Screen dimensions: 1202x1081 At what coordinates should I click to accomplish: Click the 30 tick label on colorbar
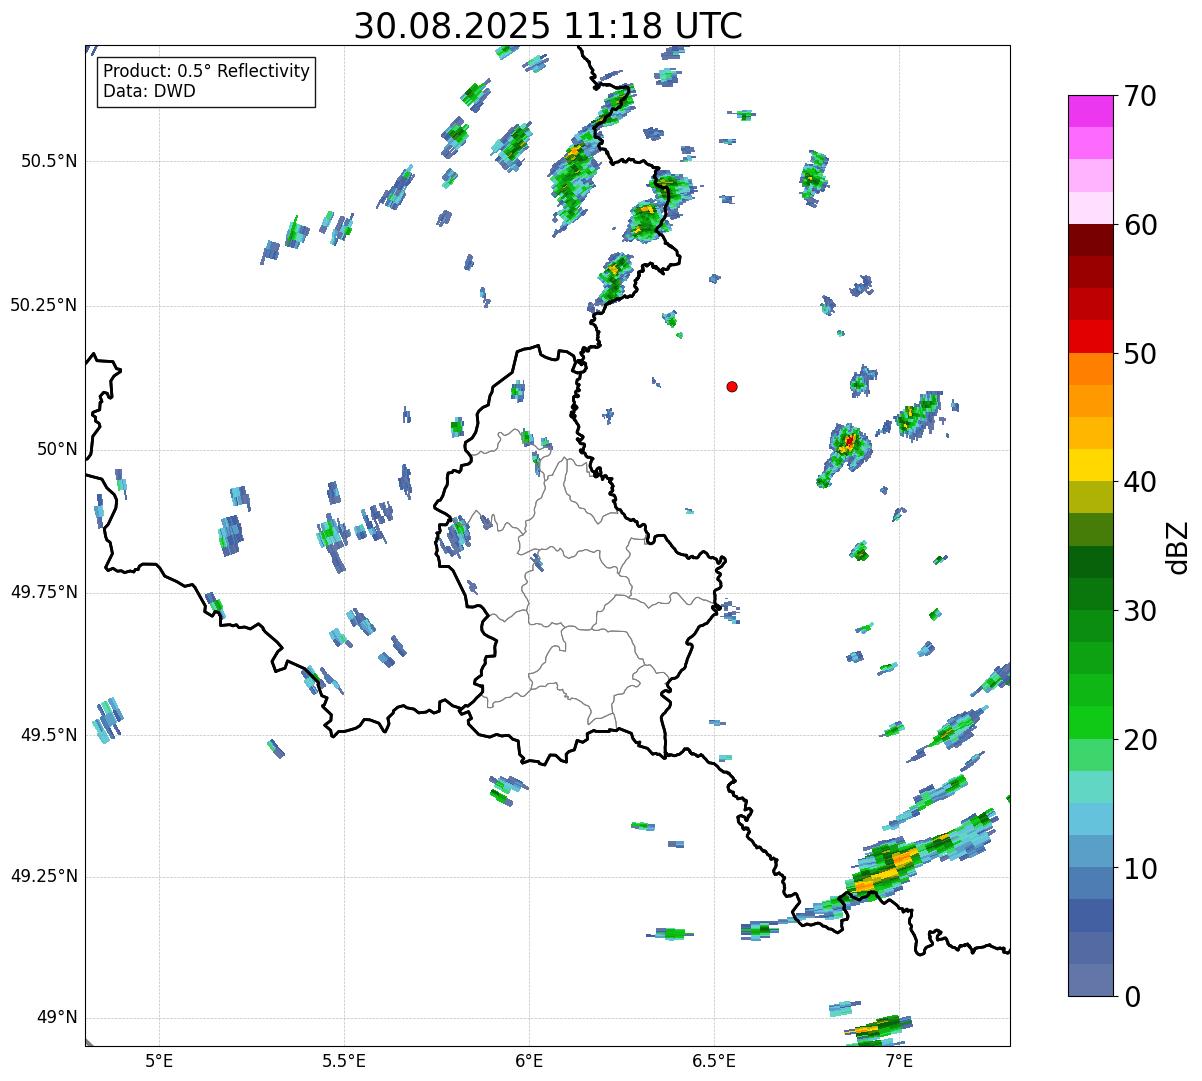[1140, 611]
